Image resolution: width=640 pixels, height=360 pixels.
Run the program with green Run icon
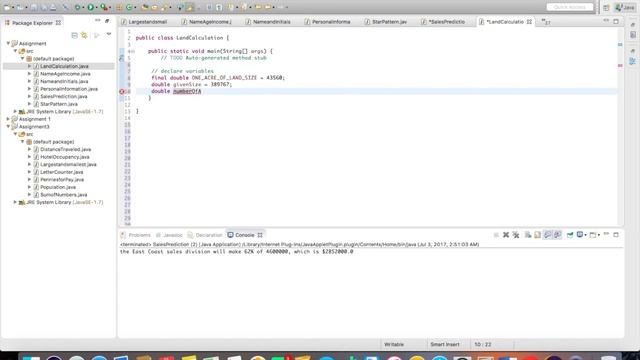(x=91, y=7)
